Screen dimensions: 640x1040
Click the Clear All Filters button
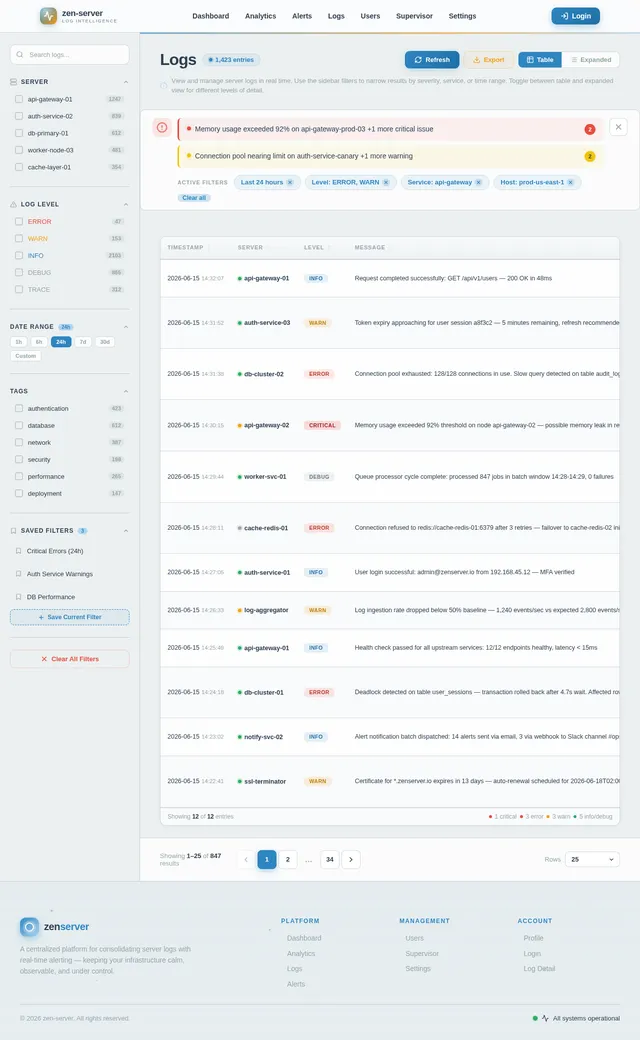[x=70, y=659]
